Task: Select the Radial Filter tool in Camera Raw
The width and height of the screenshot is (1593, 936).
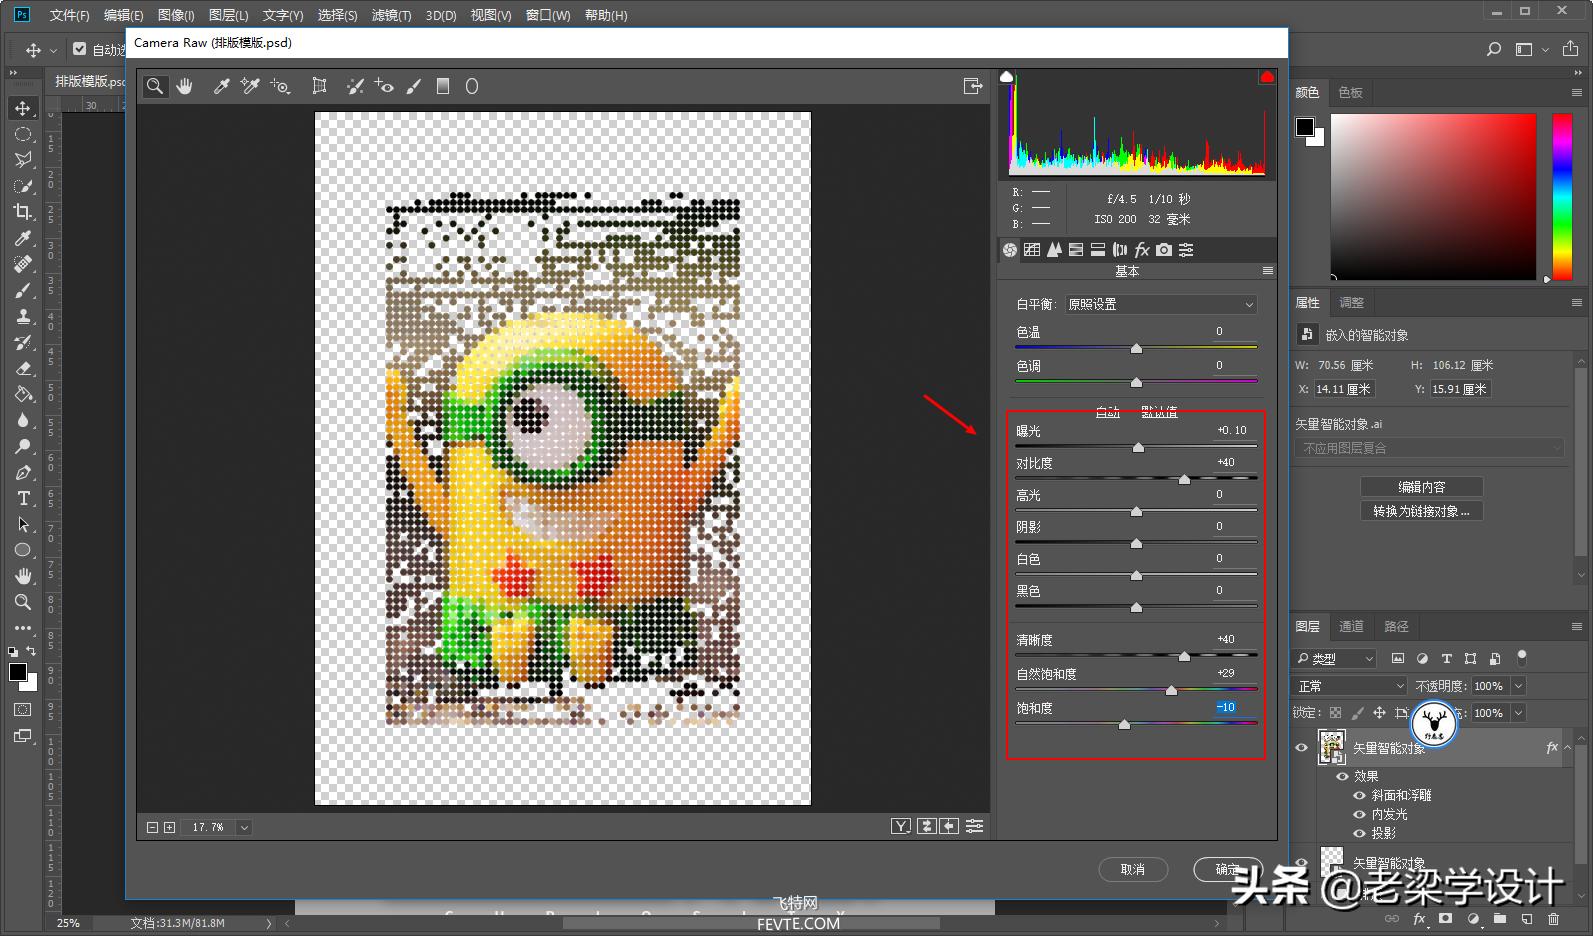Action: 472,86
